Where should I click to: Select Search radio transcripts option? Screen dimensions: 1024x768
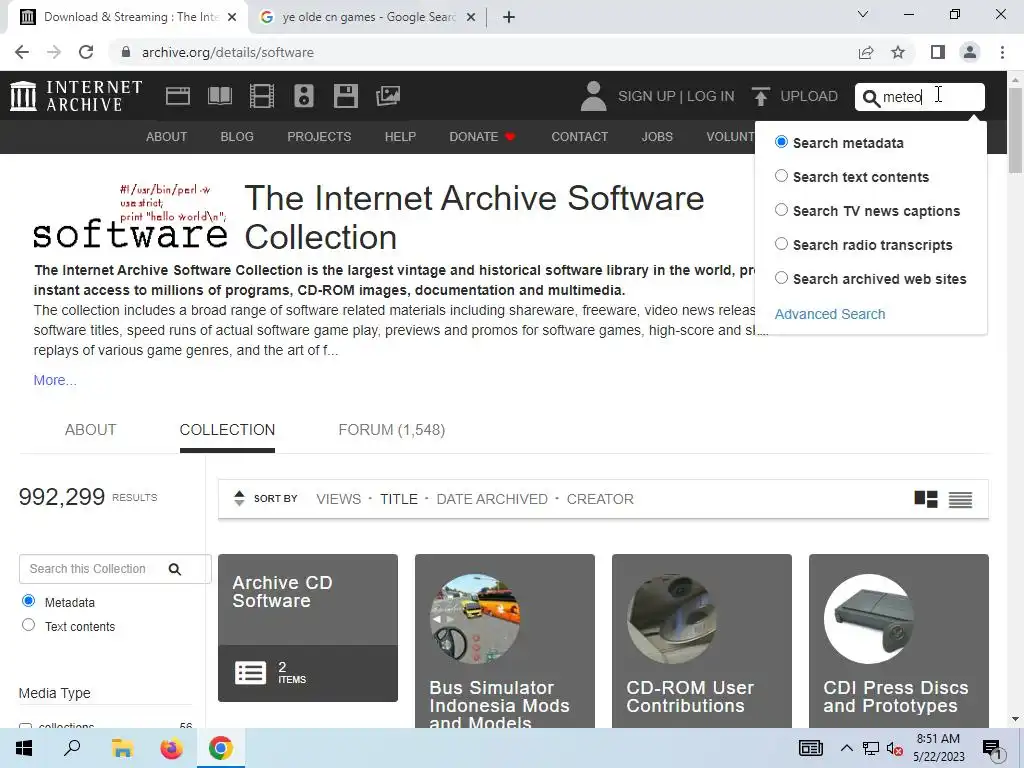(781, 244)
